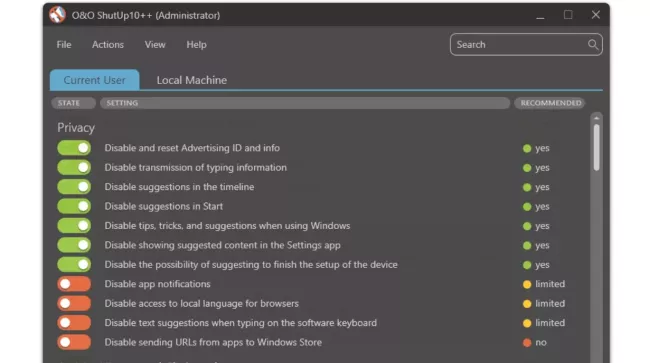The height and width of the screenshot is (363, 650).
Task: Click the Privacy section heading
Action: (x=76, y=128)
